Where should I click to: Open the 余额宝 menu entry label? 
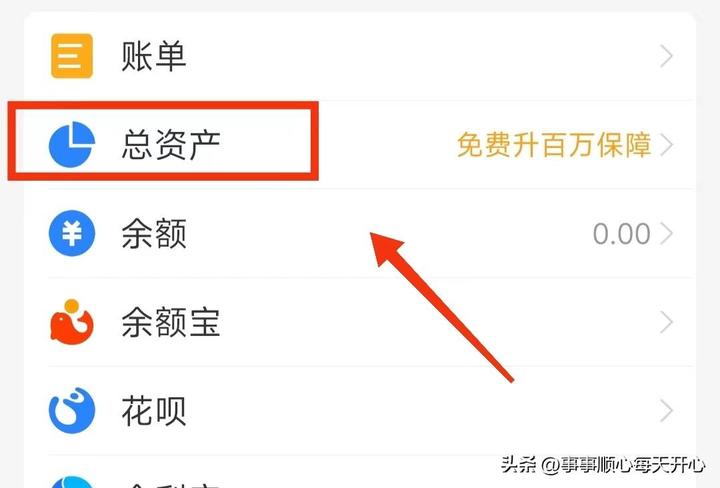pos(171,322)
